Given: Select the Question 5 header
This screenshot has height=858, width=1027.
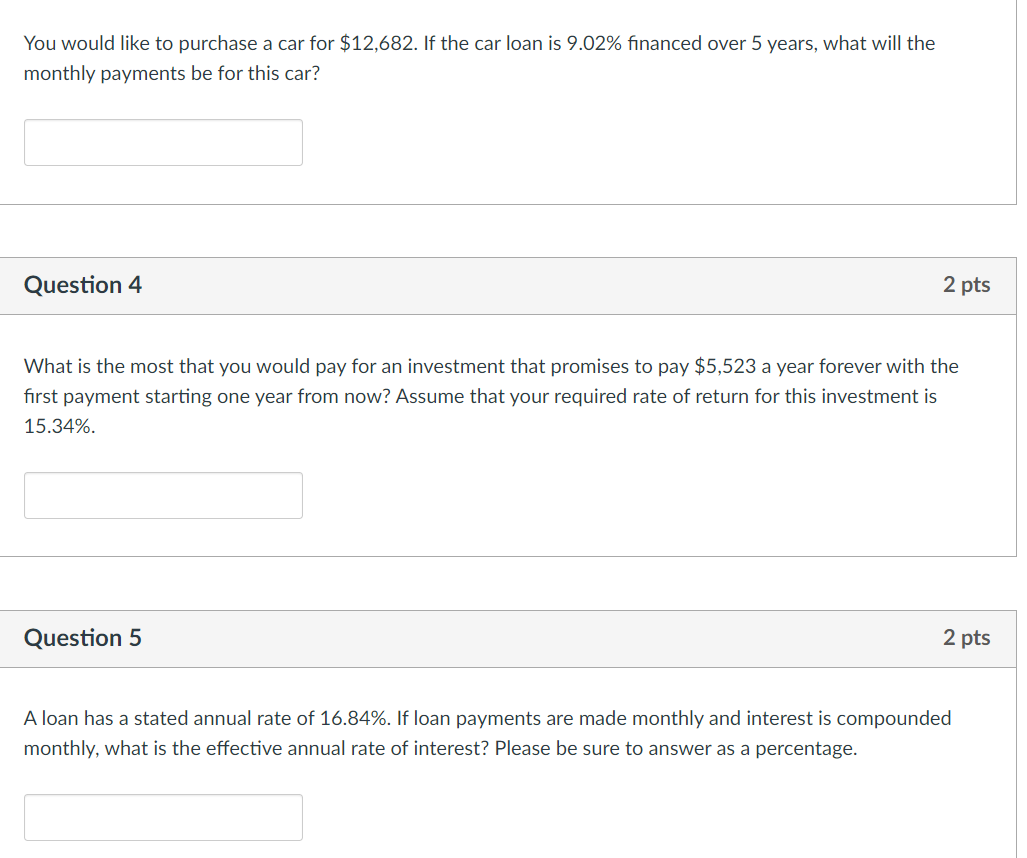Looking at the screenshot, I should 83,638.
